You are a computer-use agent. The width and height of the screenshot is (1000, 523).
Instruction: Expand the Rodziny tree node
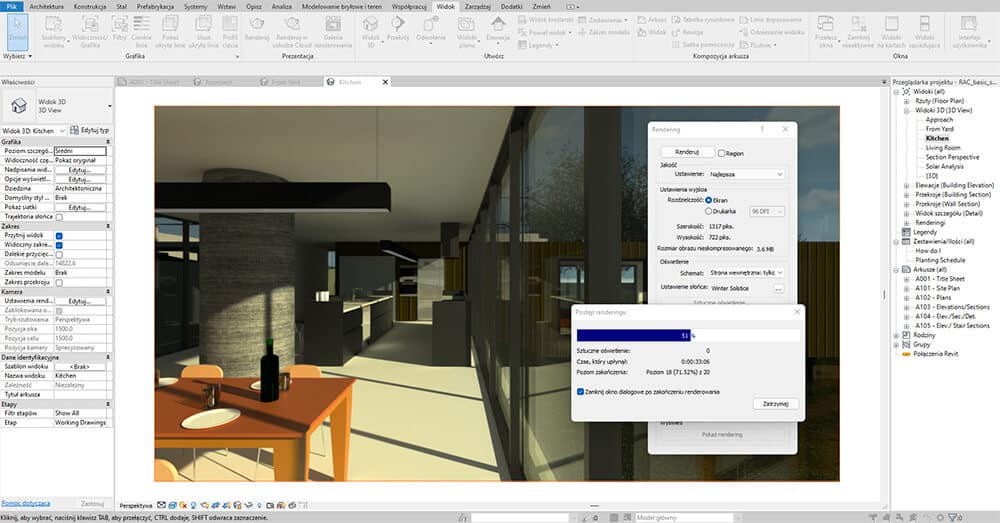(897, 335)
